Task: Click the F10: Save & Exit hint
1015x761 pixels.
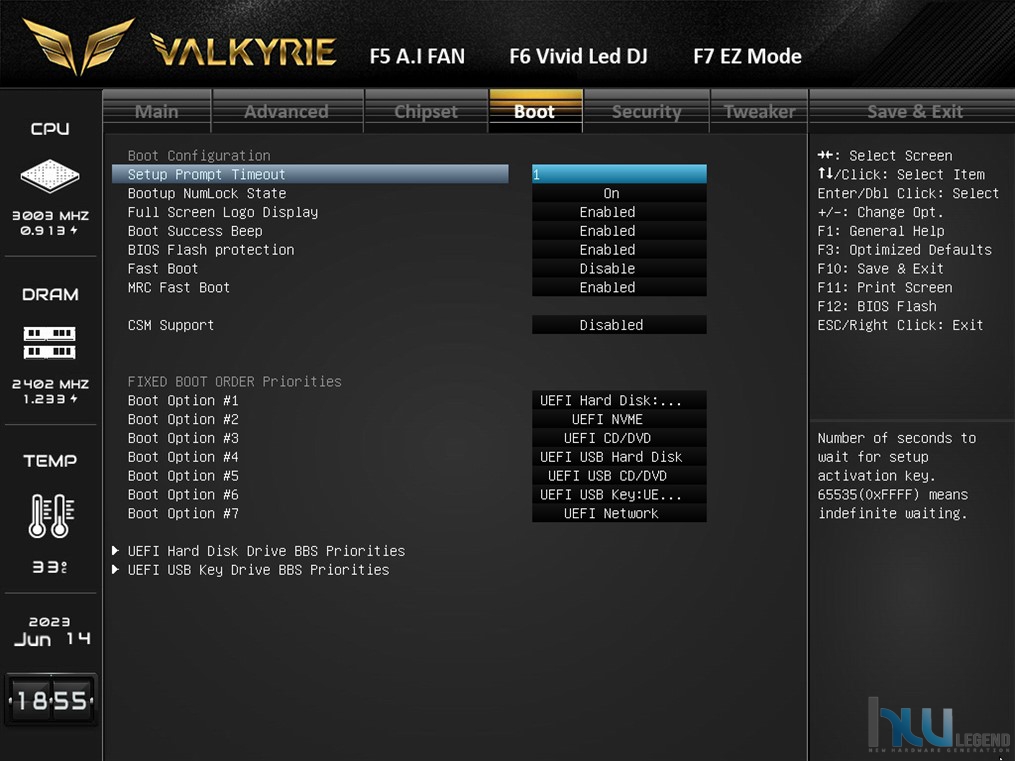Action: point(880,269)
